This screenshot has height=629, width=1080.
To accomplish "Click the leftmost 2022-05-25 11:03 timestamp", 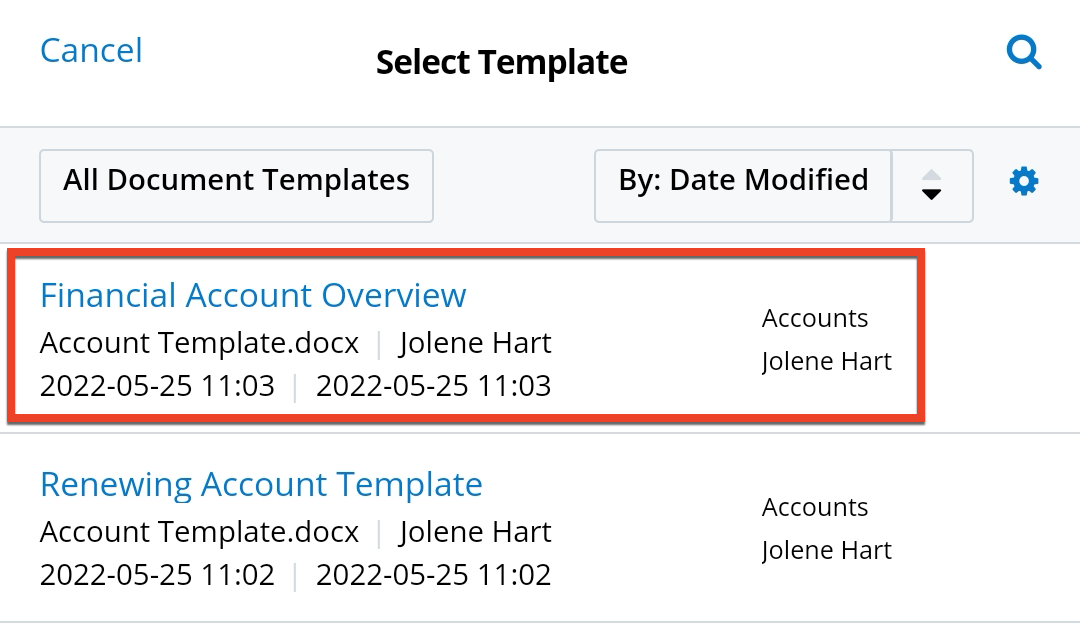I will coord(157,387).
